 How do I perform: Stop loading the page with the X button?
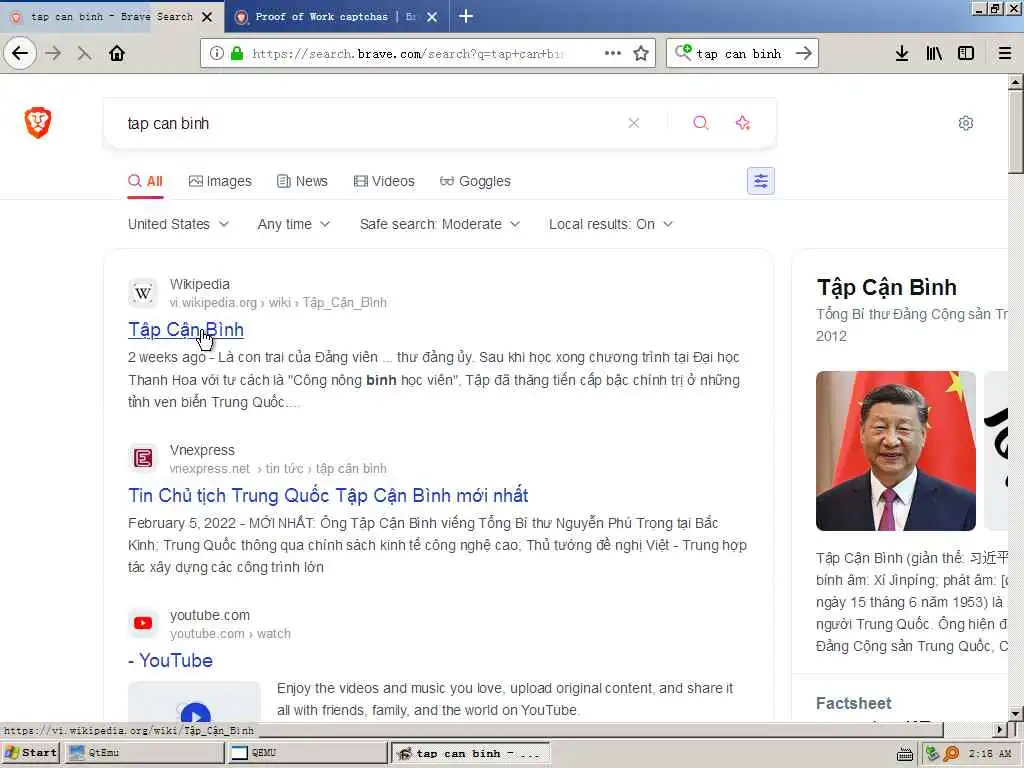[84, 53]
